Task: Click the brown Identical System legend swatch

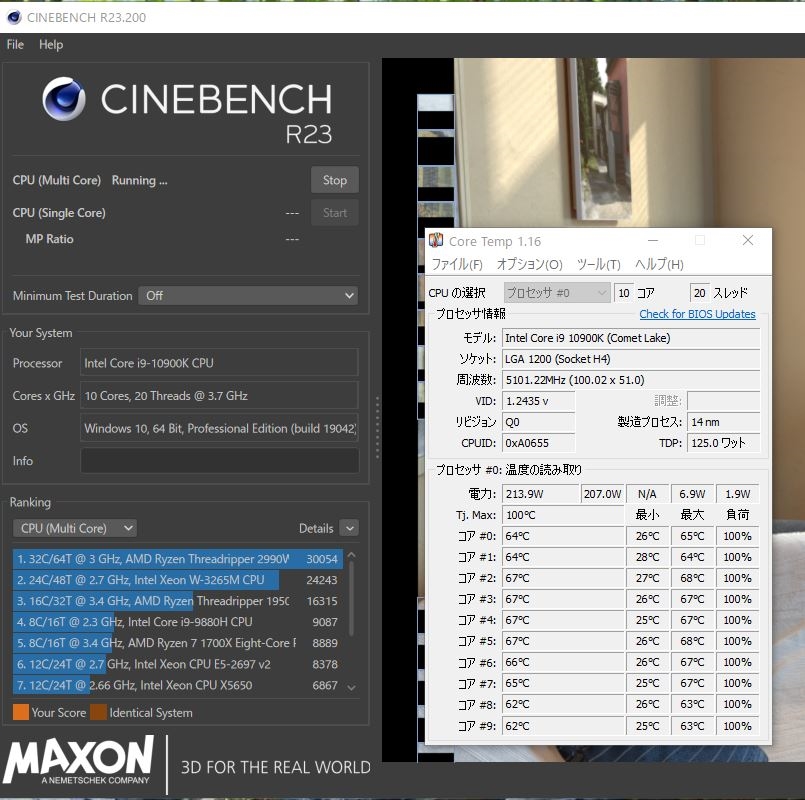Action: coord(98,712)
